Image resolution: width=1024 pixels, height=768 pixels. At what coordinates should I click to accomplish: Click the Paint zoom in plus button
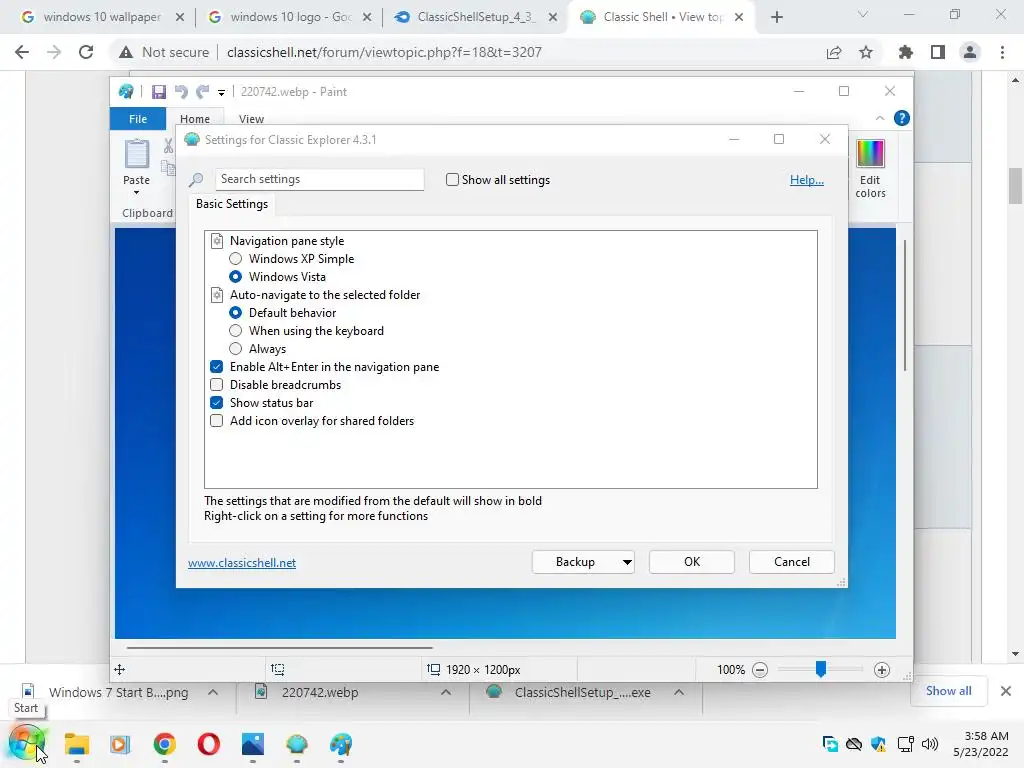882,670
